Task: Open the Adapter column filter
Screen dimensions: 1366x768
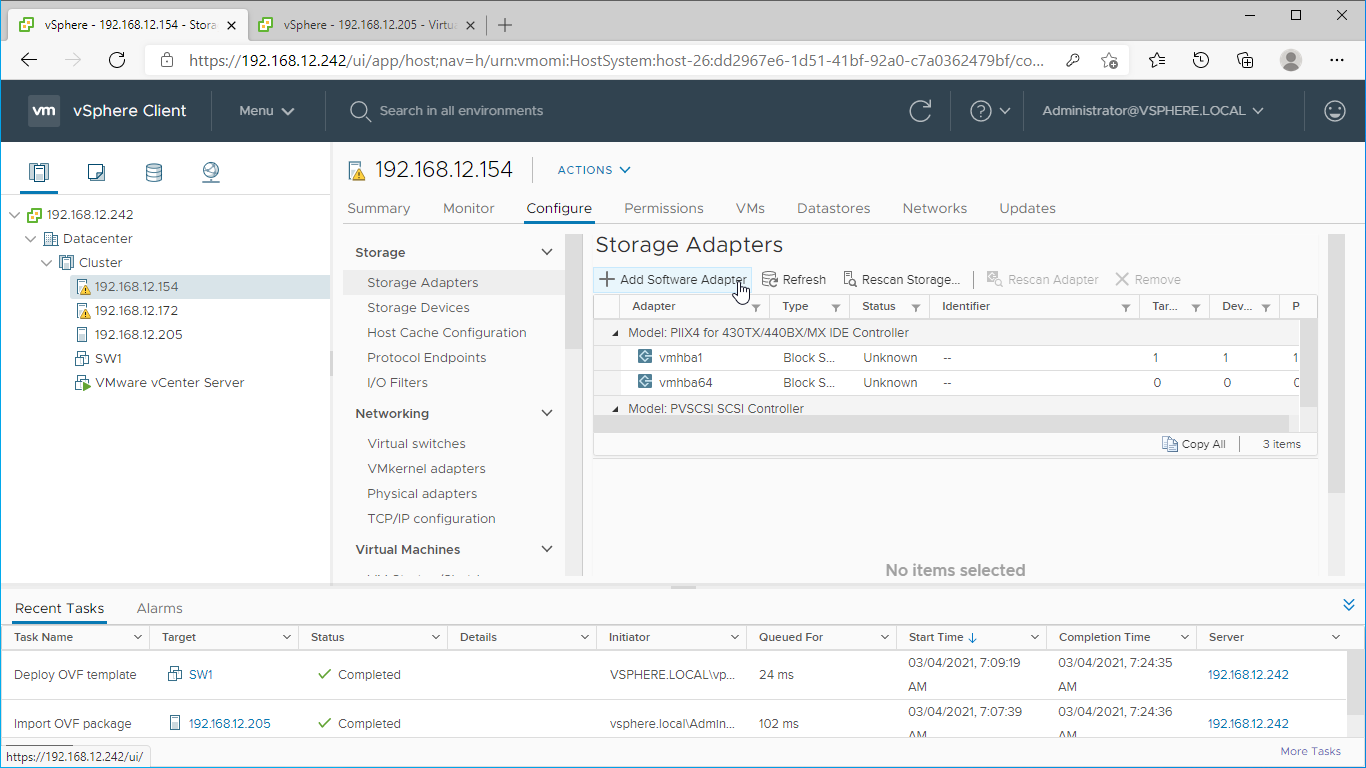Action: 756,308
